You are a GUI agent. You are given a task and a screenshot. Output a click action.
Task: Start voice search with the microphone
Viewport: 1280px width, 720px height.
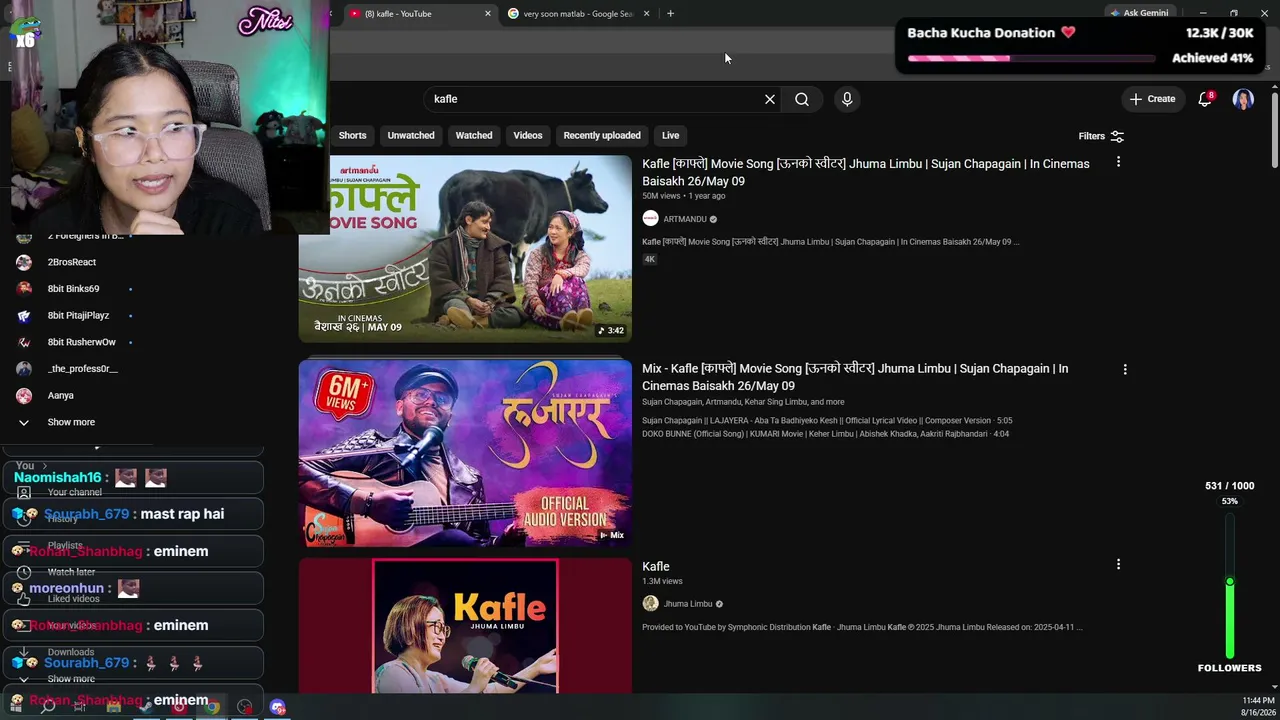point(847,99)
